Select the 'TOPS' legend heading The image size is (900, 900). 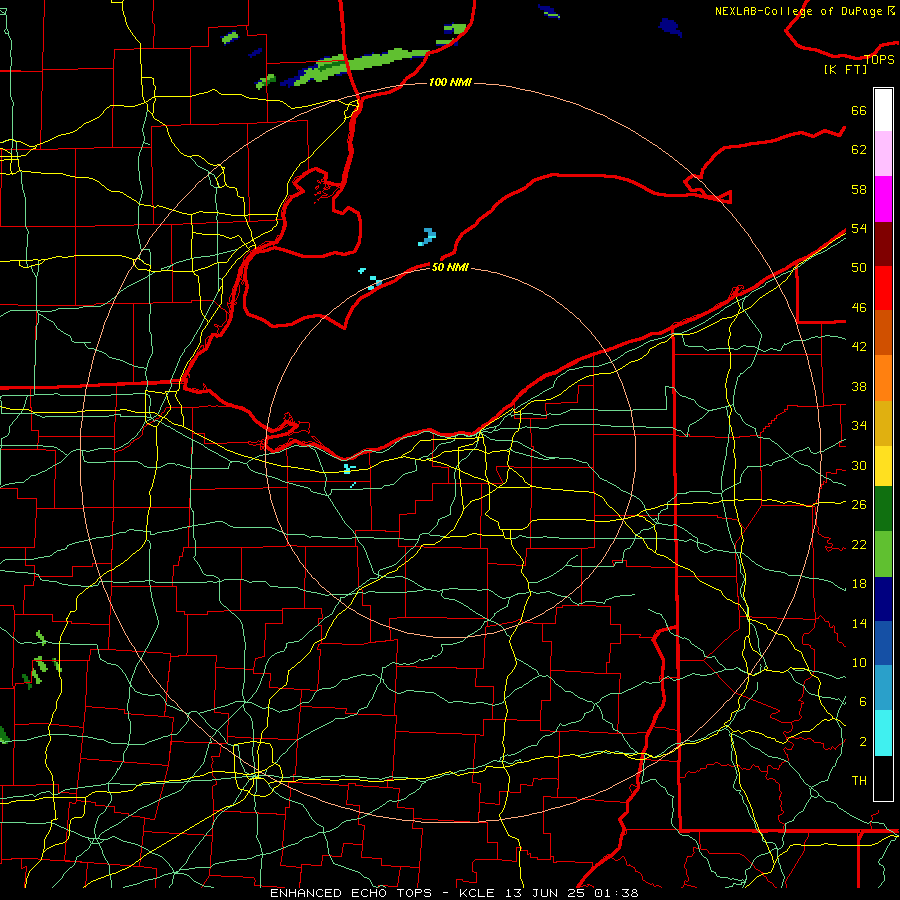tap(879, 60)
